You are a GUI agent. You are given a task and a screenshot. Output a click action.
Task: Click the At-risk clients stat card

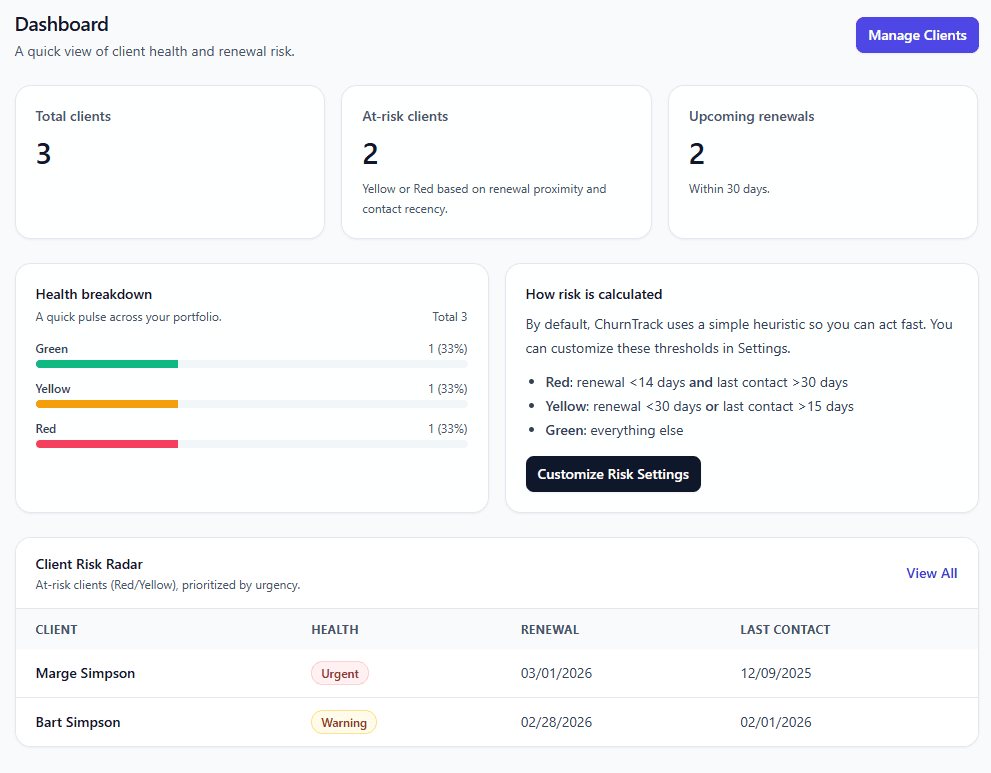pyautogui.click(x=496, y=161)
